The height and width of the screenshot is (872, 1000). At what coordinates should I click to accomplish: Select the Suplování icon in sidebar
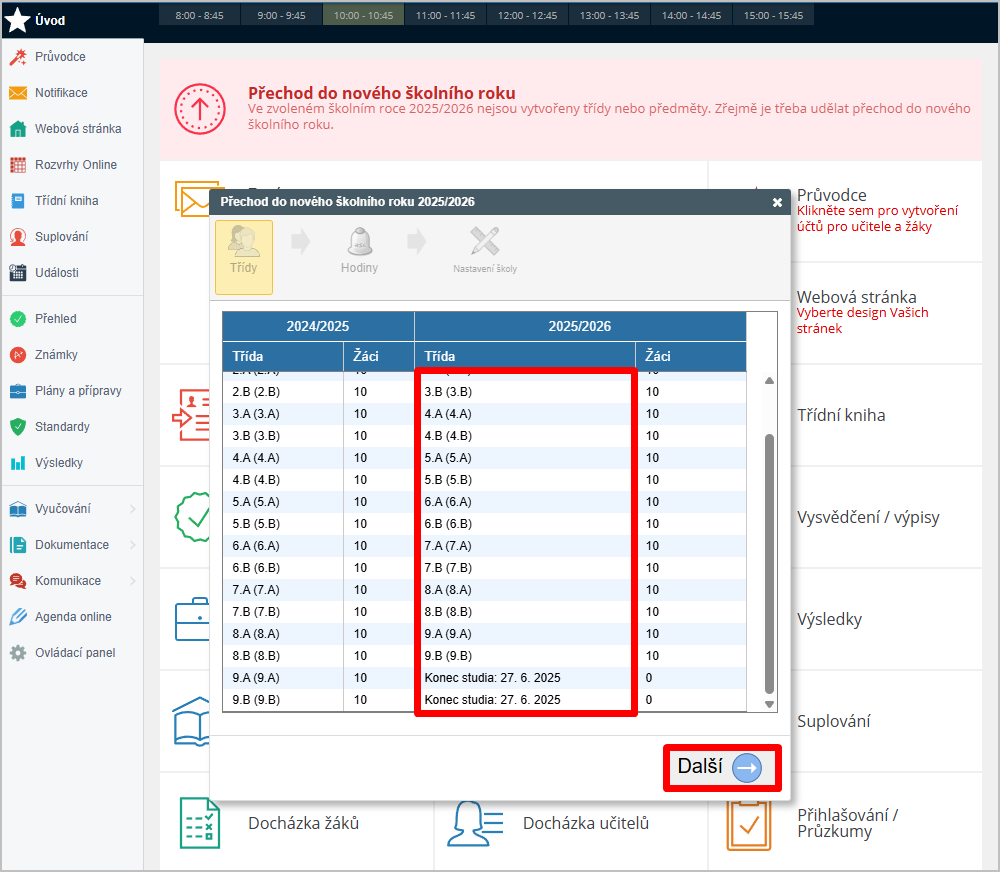click(x=17, y=237)
